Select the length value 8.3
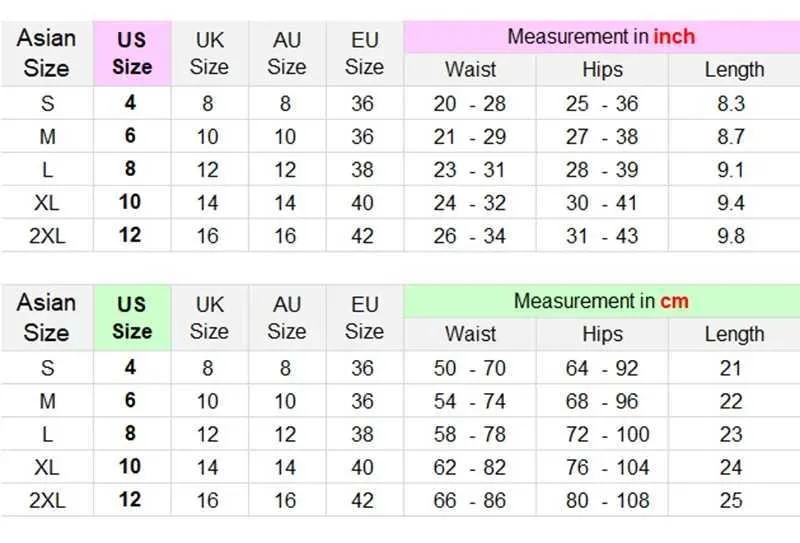Viewport: 800px width, 543px height. click(731, 104)
